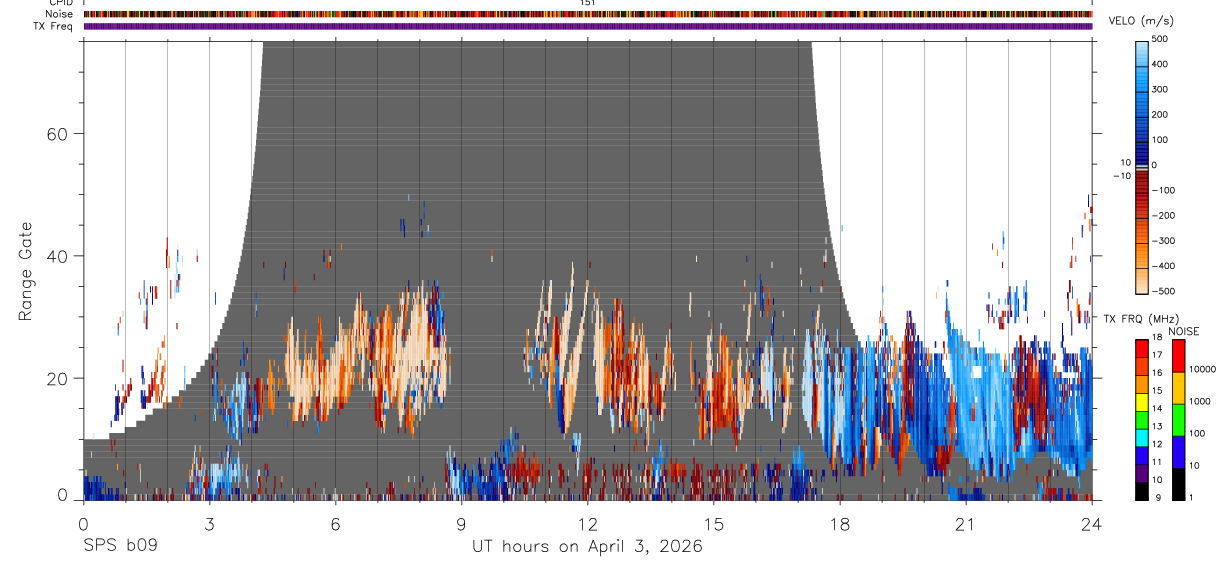Click the '500' tick on velocity scale
1228x567 pixels.
[1161, 39]
